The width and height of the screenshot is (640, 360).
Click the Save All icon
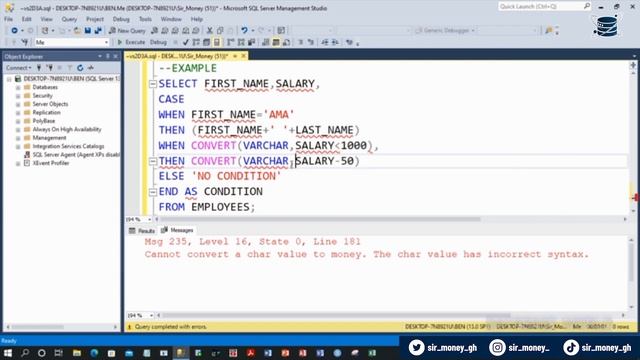[98, 31]
